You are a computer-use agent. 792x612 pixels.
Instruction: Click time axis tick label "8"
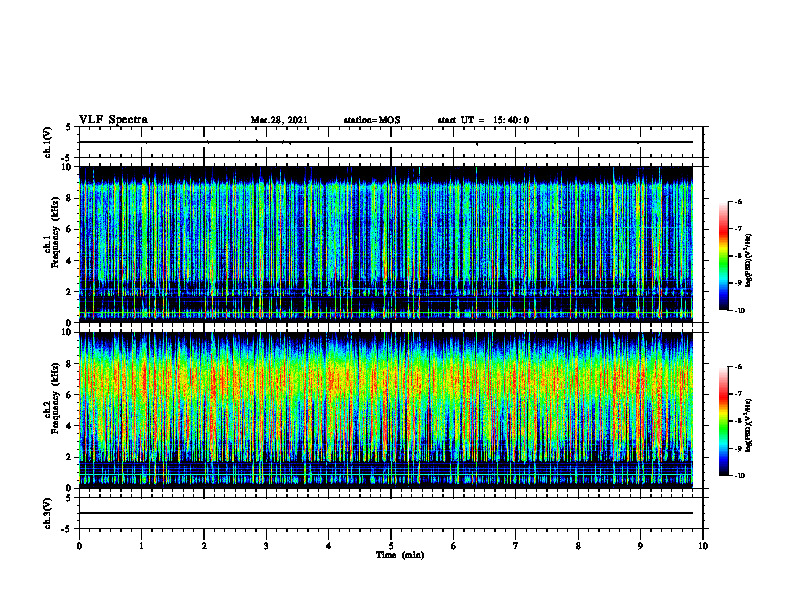(x=578, y=546)
